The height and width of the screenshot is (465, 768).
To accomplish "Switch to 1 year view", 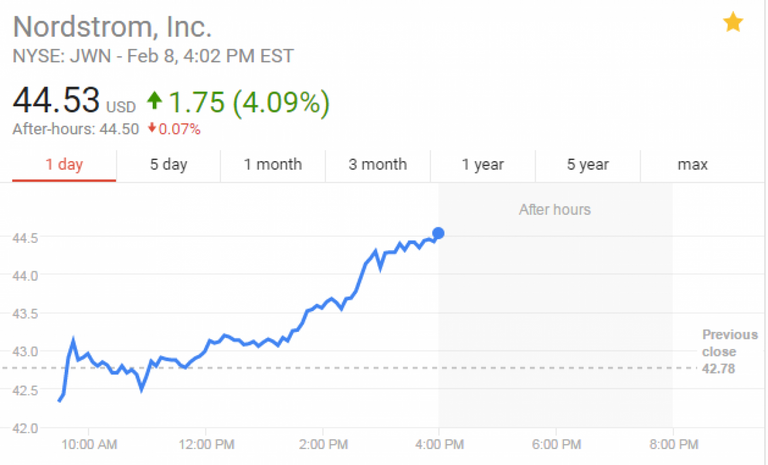I will [x=482, y=165].
